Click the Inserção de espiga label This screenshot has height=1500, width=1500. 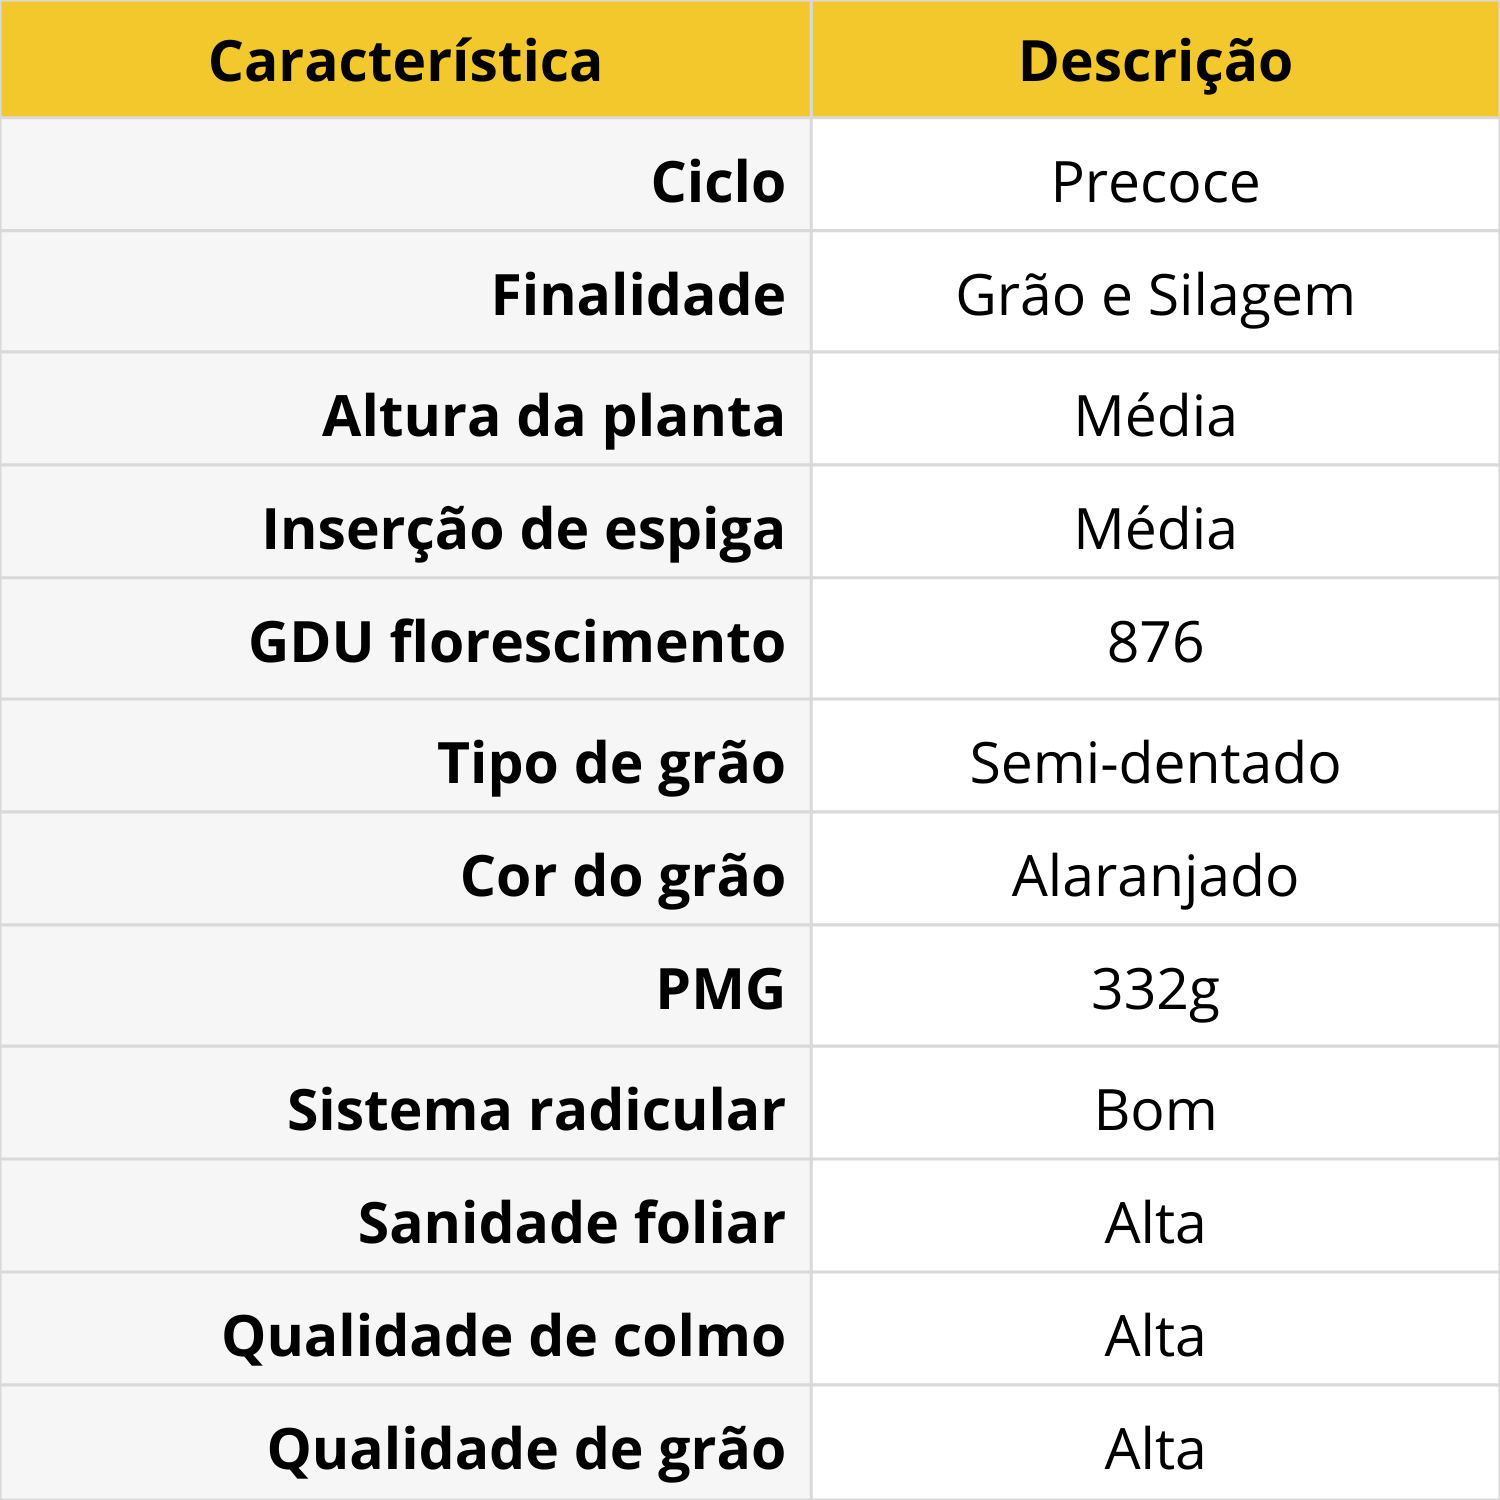click(x=523, y=528)
